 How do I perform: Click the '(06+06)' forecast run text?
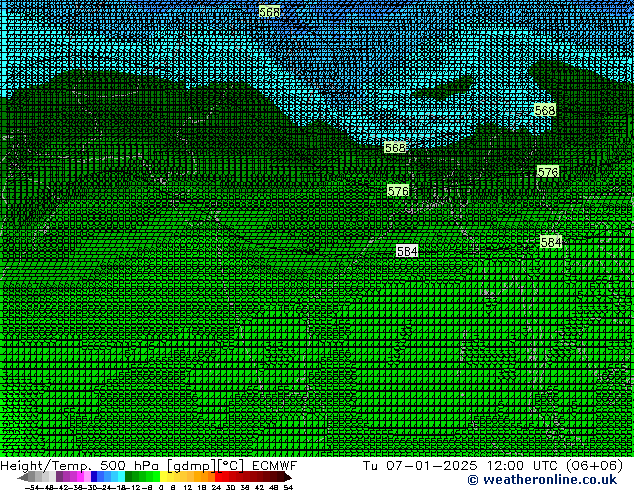594,465
